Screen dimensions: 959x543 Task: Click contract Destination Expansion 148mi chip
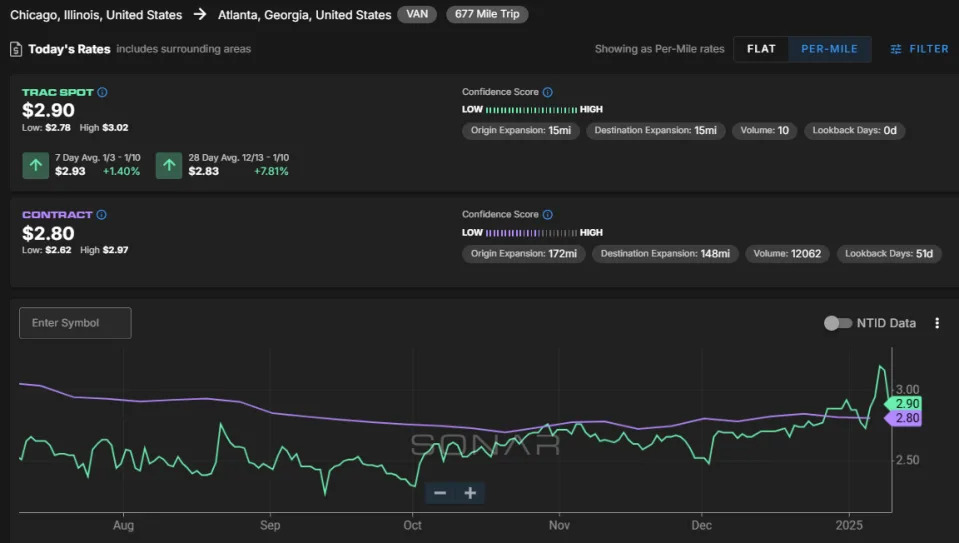coord(665,254)
